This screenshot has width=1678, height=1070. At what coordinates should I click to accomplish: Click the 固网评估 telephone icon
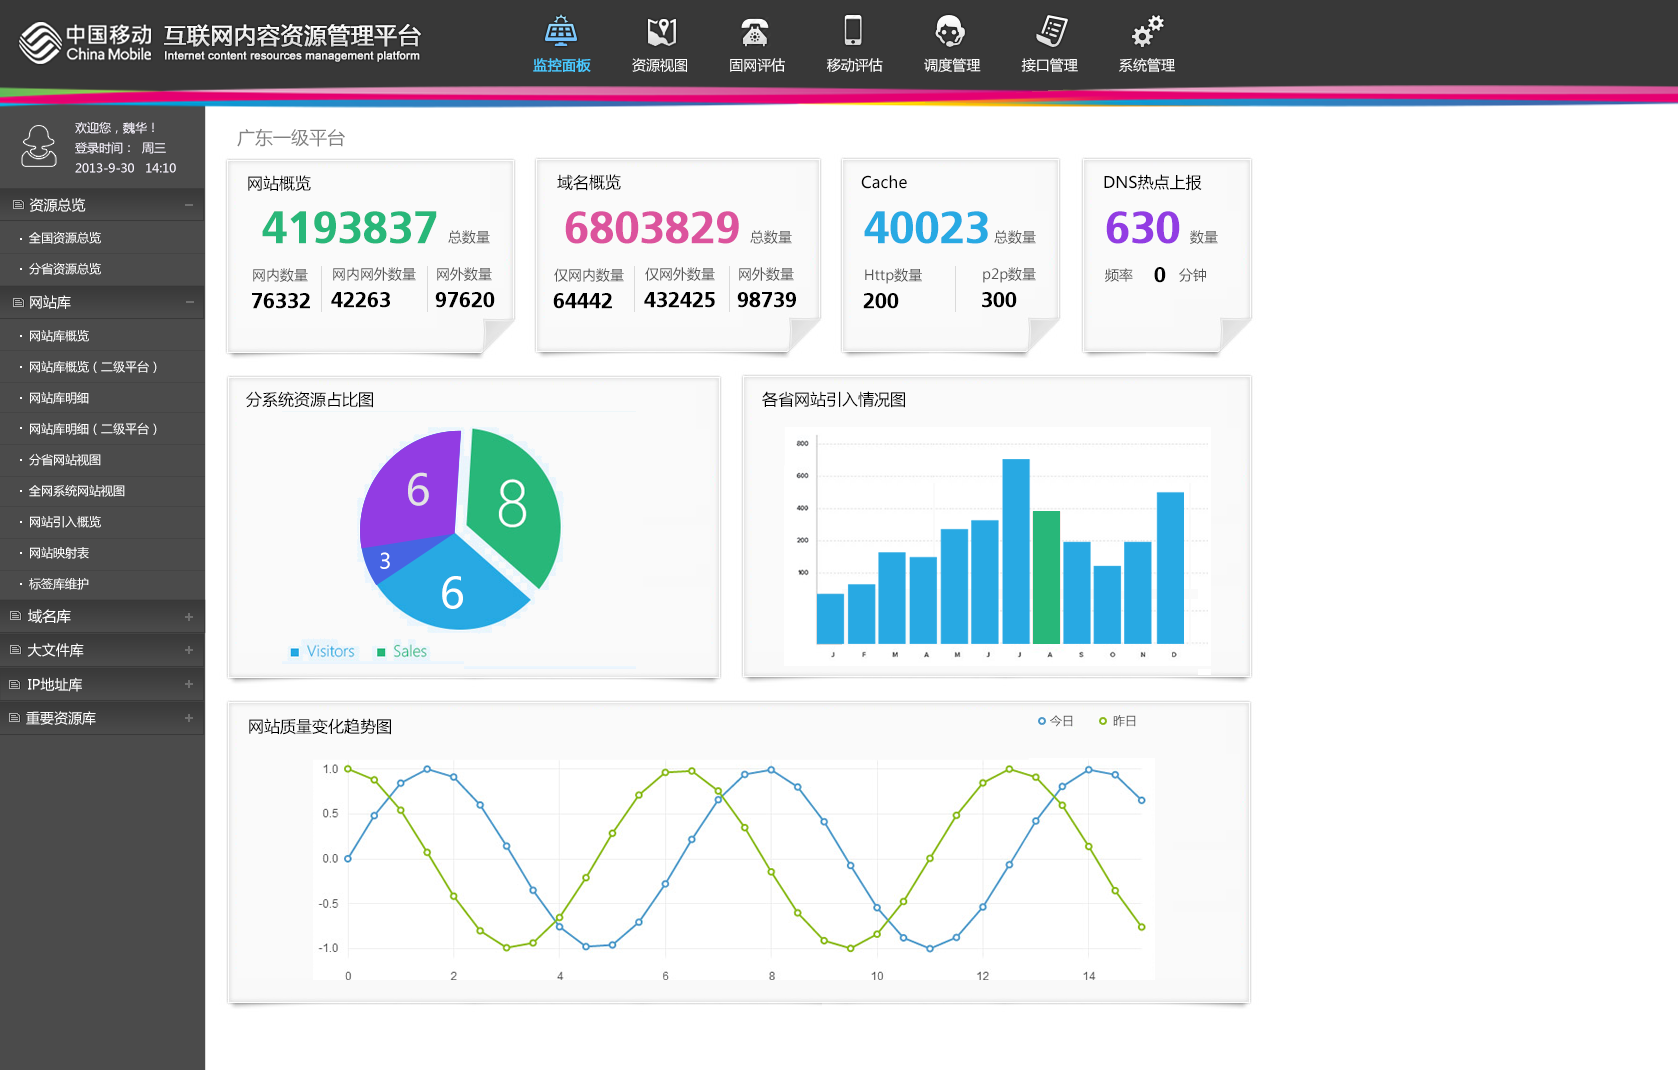(756, 32)
